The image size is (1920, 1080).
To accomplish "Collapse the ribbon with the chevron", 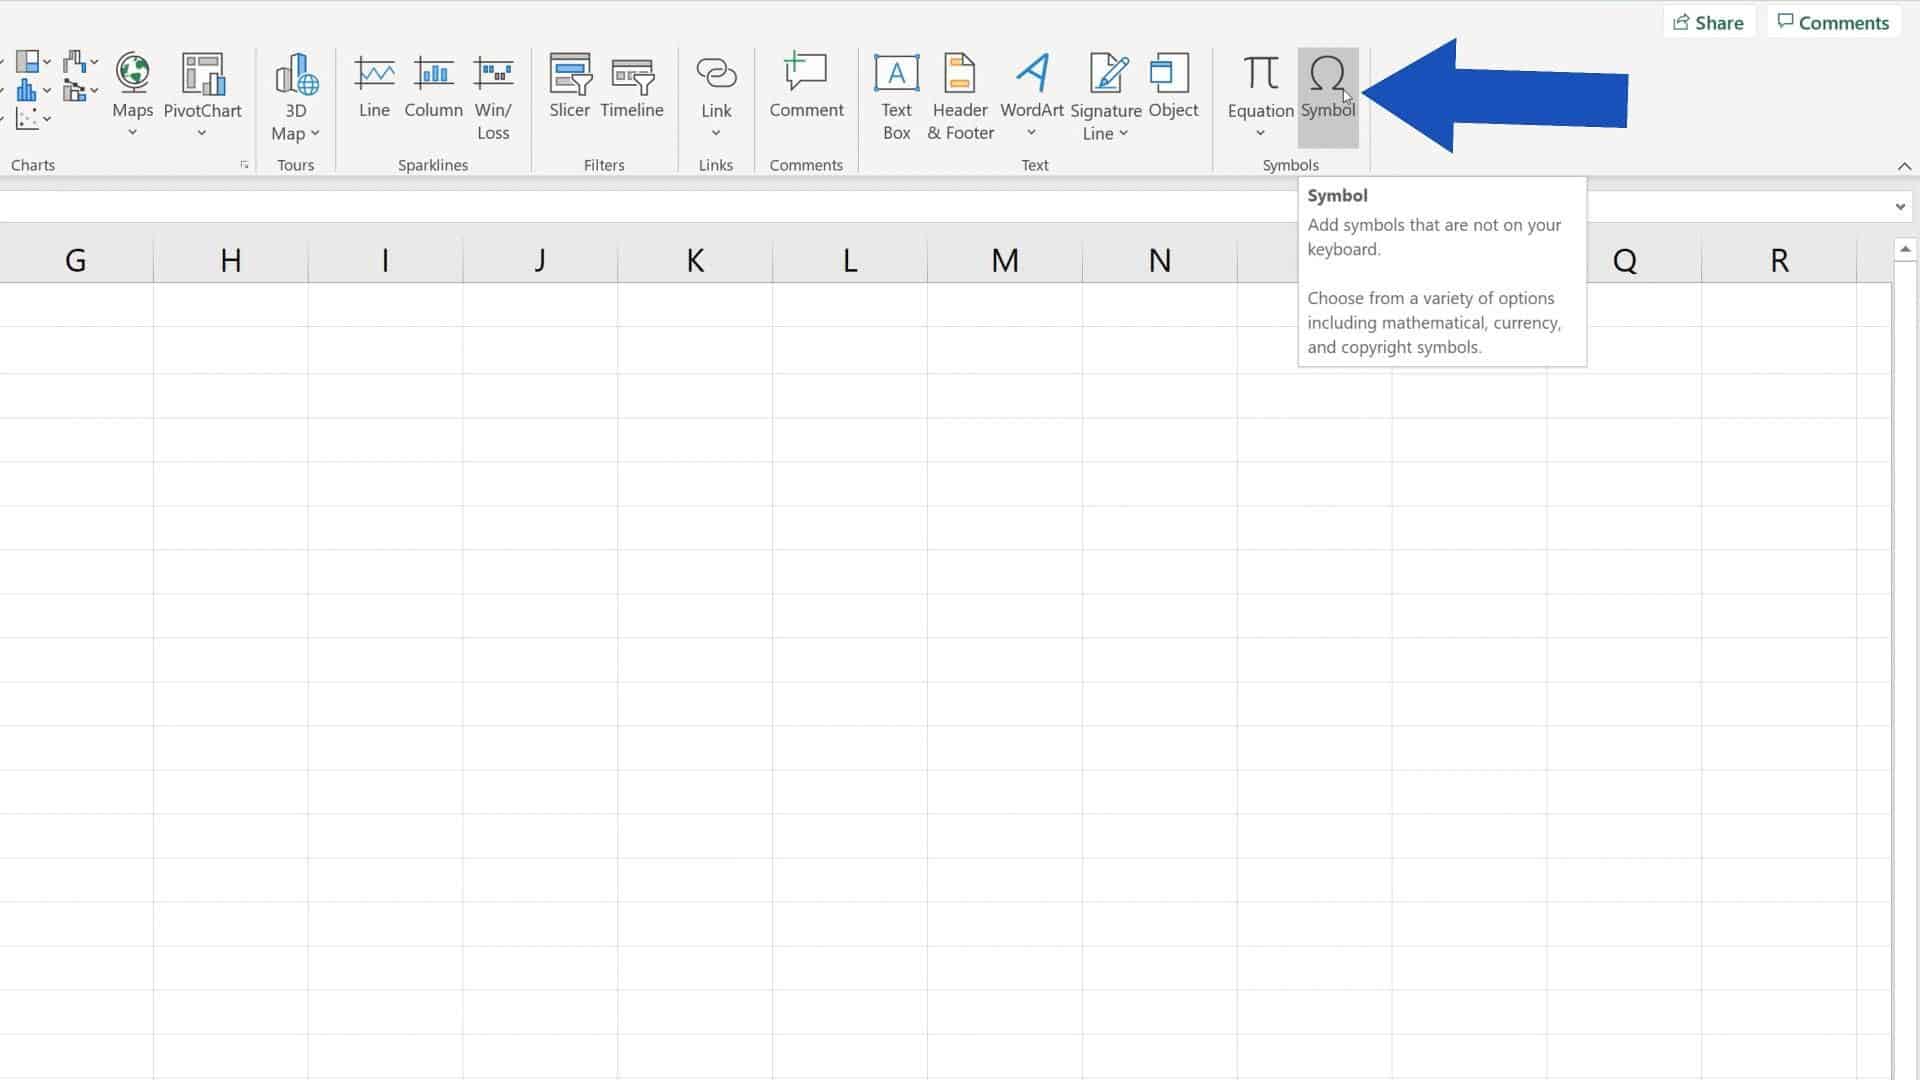I will point(1904,166).
